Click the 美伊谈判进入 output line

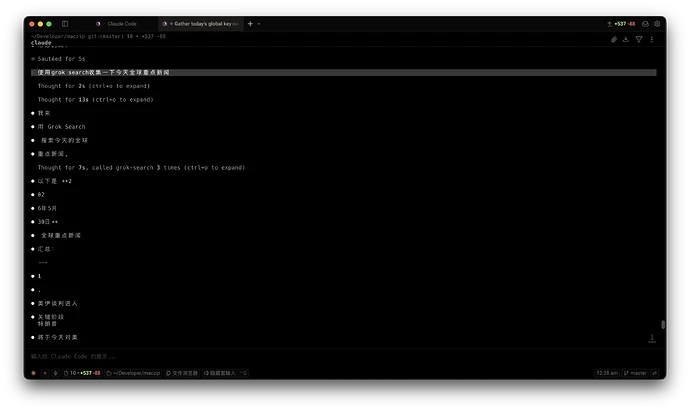pos(57,303)
